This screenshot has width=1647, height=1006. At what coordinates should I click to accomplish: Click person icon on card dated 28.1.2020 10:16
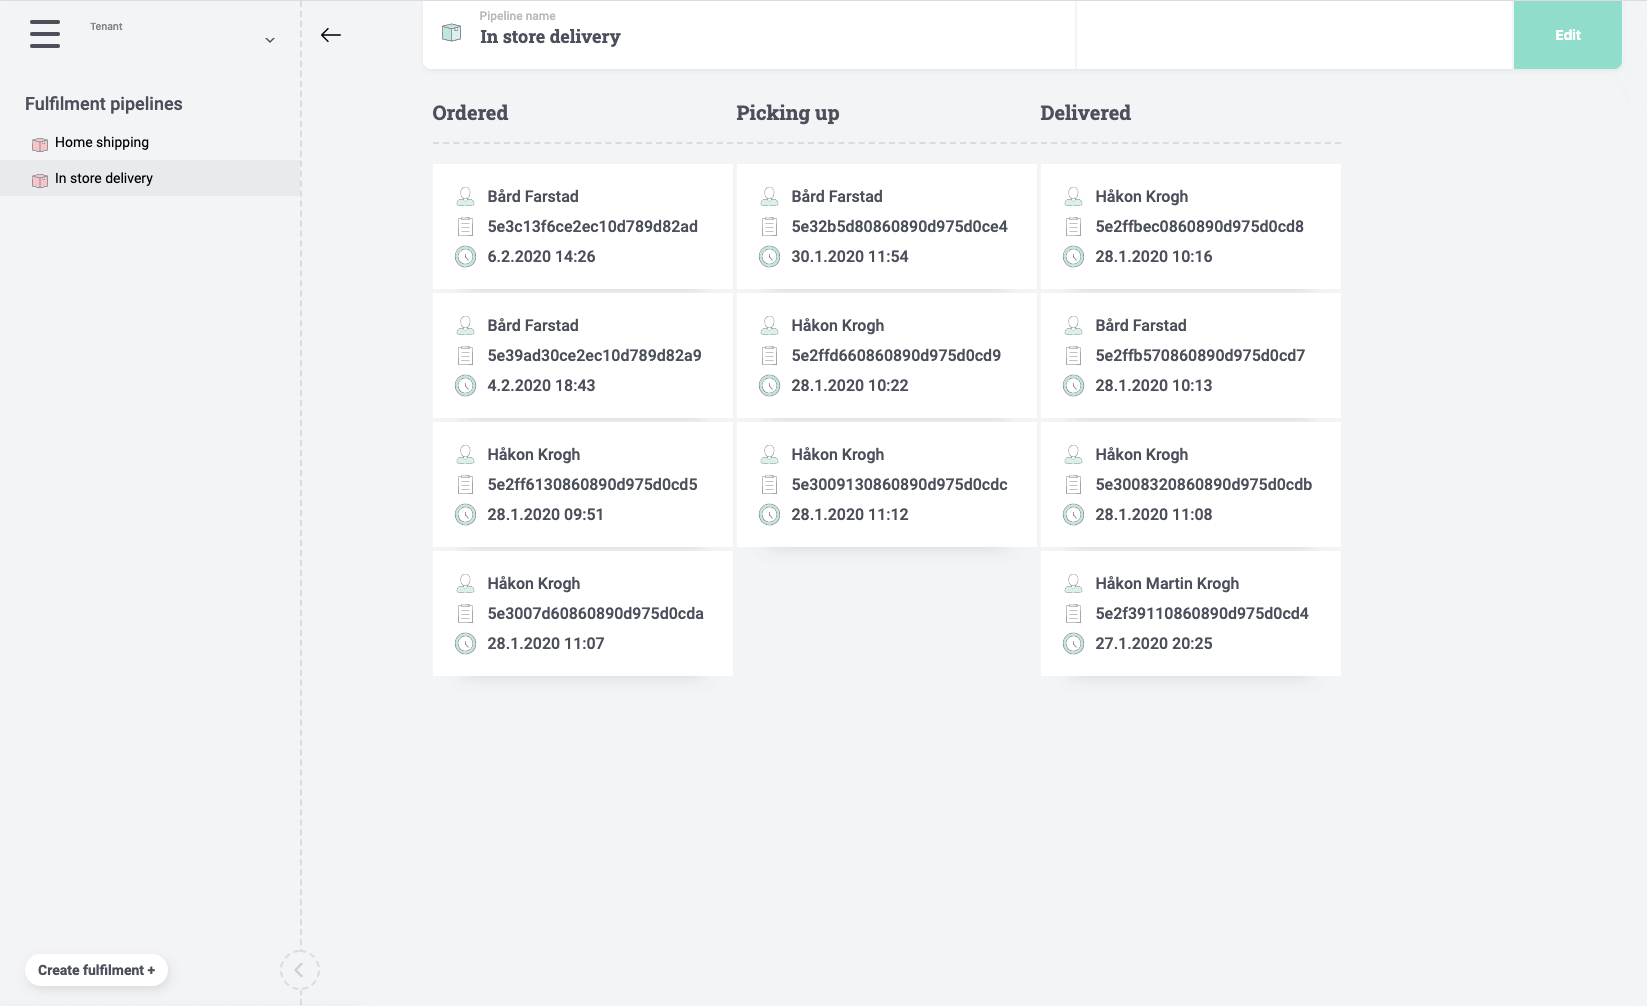tap(1074, 196)
